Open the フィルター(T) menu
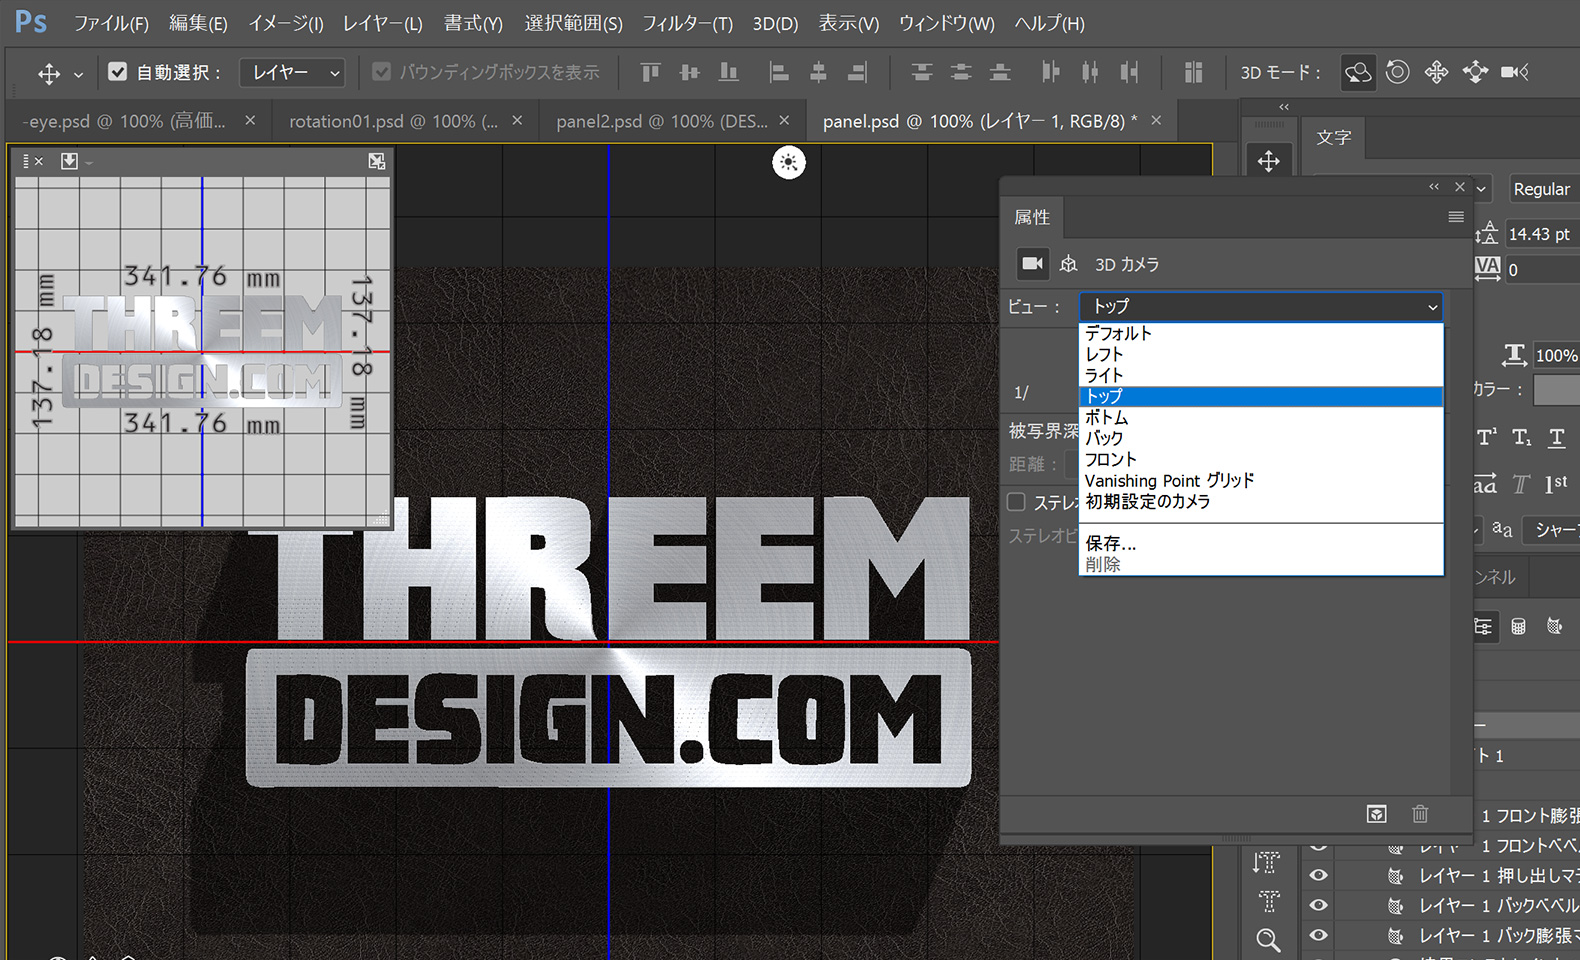Viewport: 1580px width, 960px height. [687, 23]
